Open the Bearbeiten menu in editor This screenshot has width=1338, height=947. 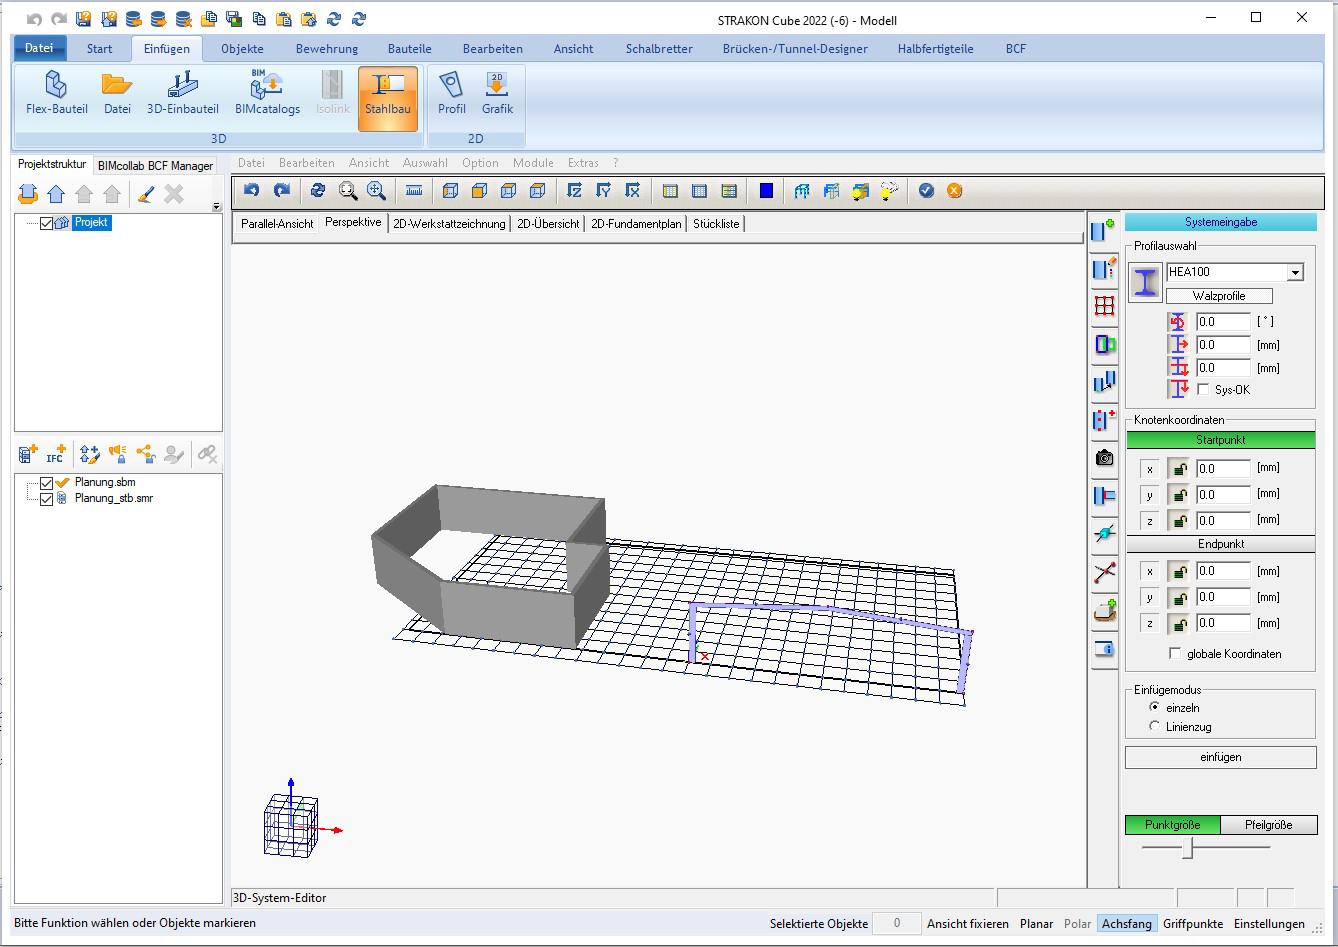pyautogui.click(x=307, y=163)
